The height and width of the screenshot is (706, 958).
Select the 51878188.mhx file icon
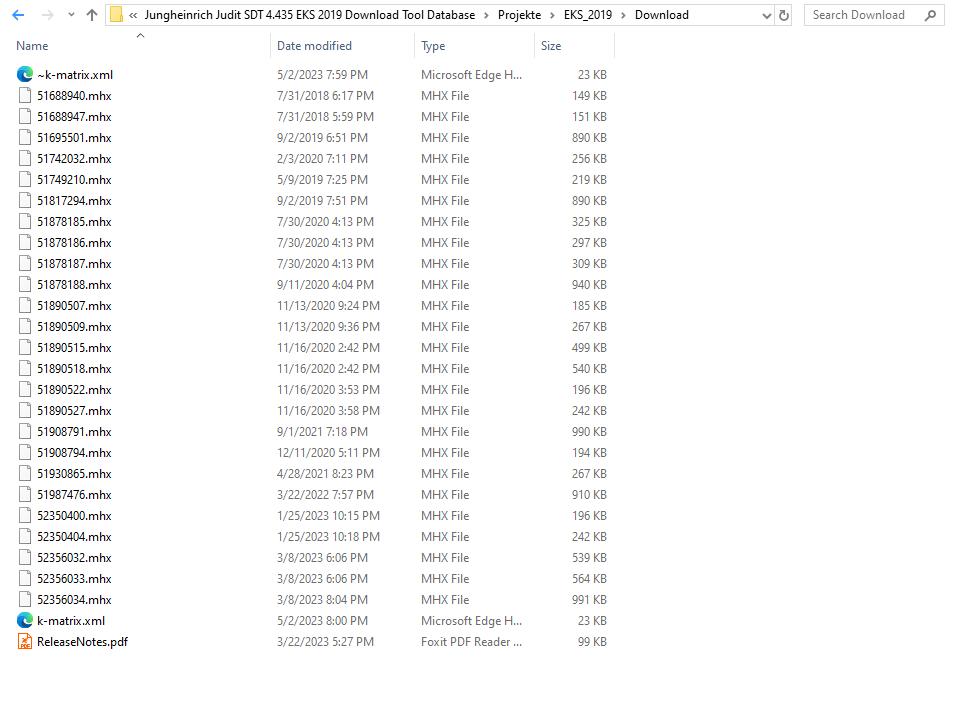click(x=24, y=285)
